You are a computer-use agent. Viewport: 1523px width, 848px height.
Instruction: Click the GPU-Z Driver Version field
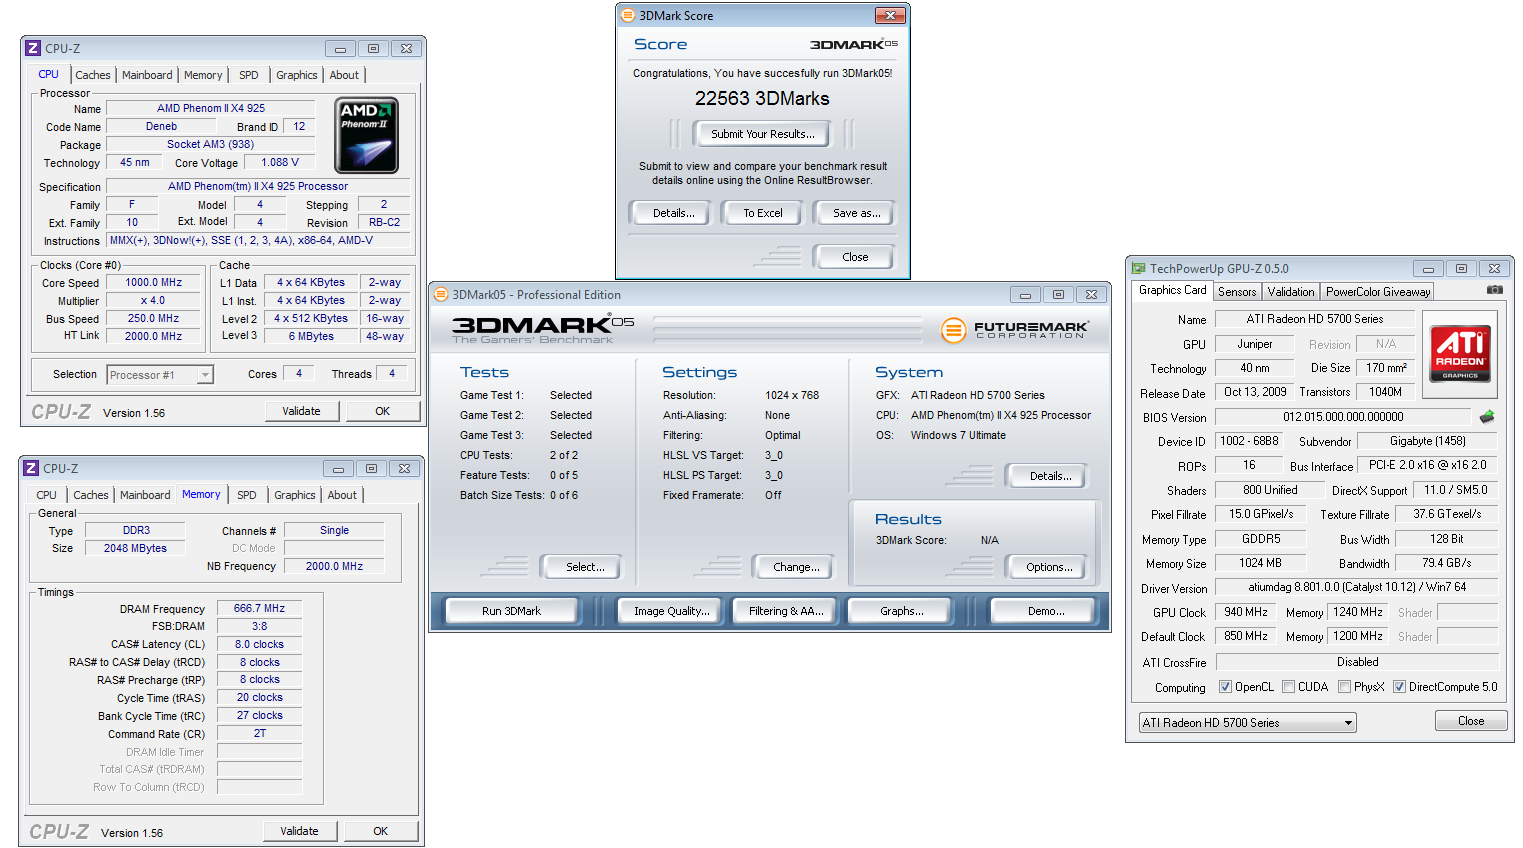point(1357,588)
